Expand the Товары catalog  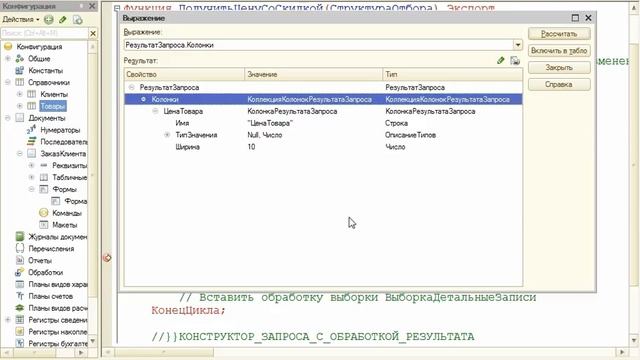(x=20, y=106)
